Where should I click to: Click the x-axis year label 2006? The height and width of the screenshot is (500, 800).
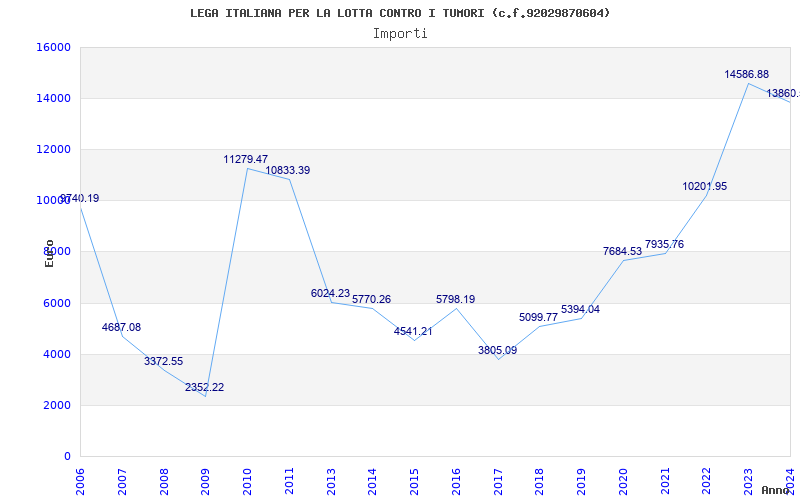point(81,482)
